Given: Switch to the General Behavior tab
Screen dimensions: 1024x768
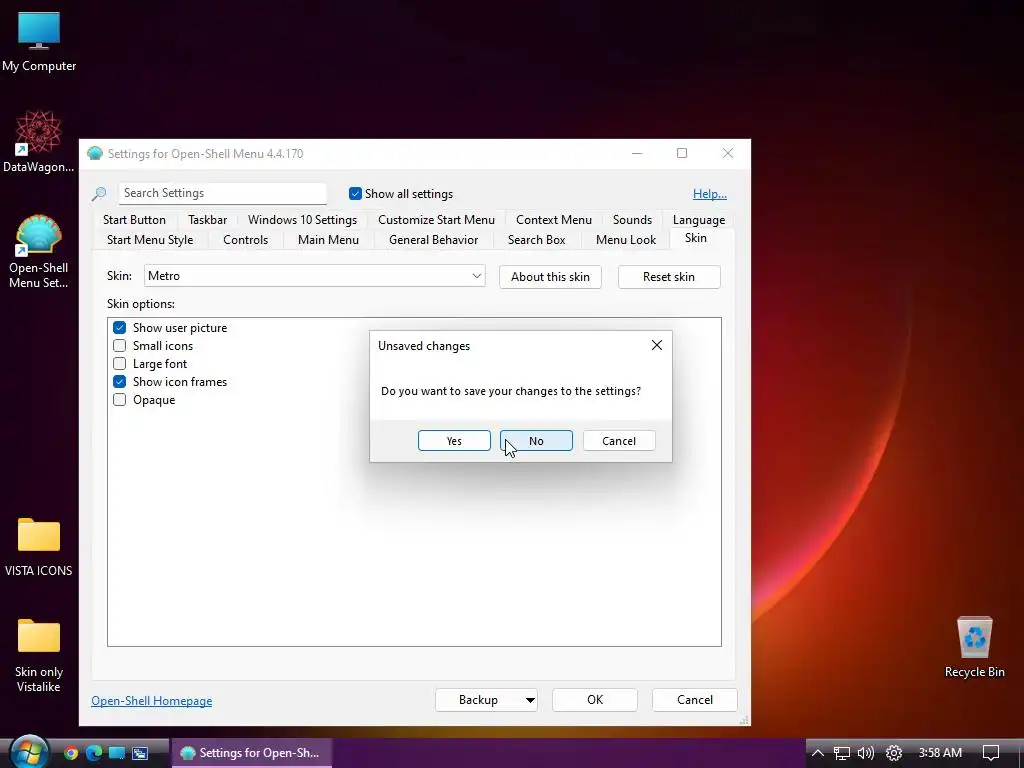Looking at the screenshot, I should coord(434,240).
